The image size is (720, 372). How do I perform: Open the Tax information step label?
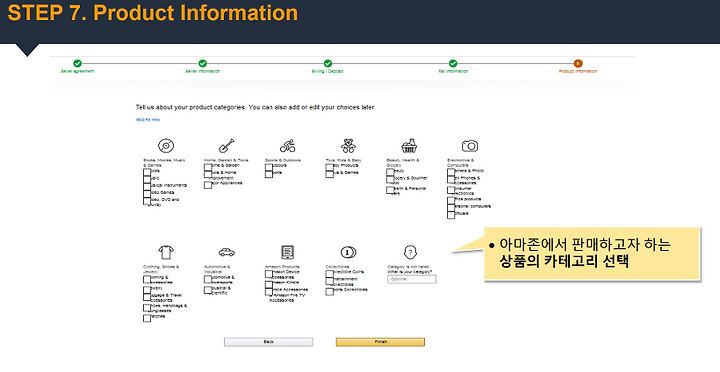click(x=453, y=71)
